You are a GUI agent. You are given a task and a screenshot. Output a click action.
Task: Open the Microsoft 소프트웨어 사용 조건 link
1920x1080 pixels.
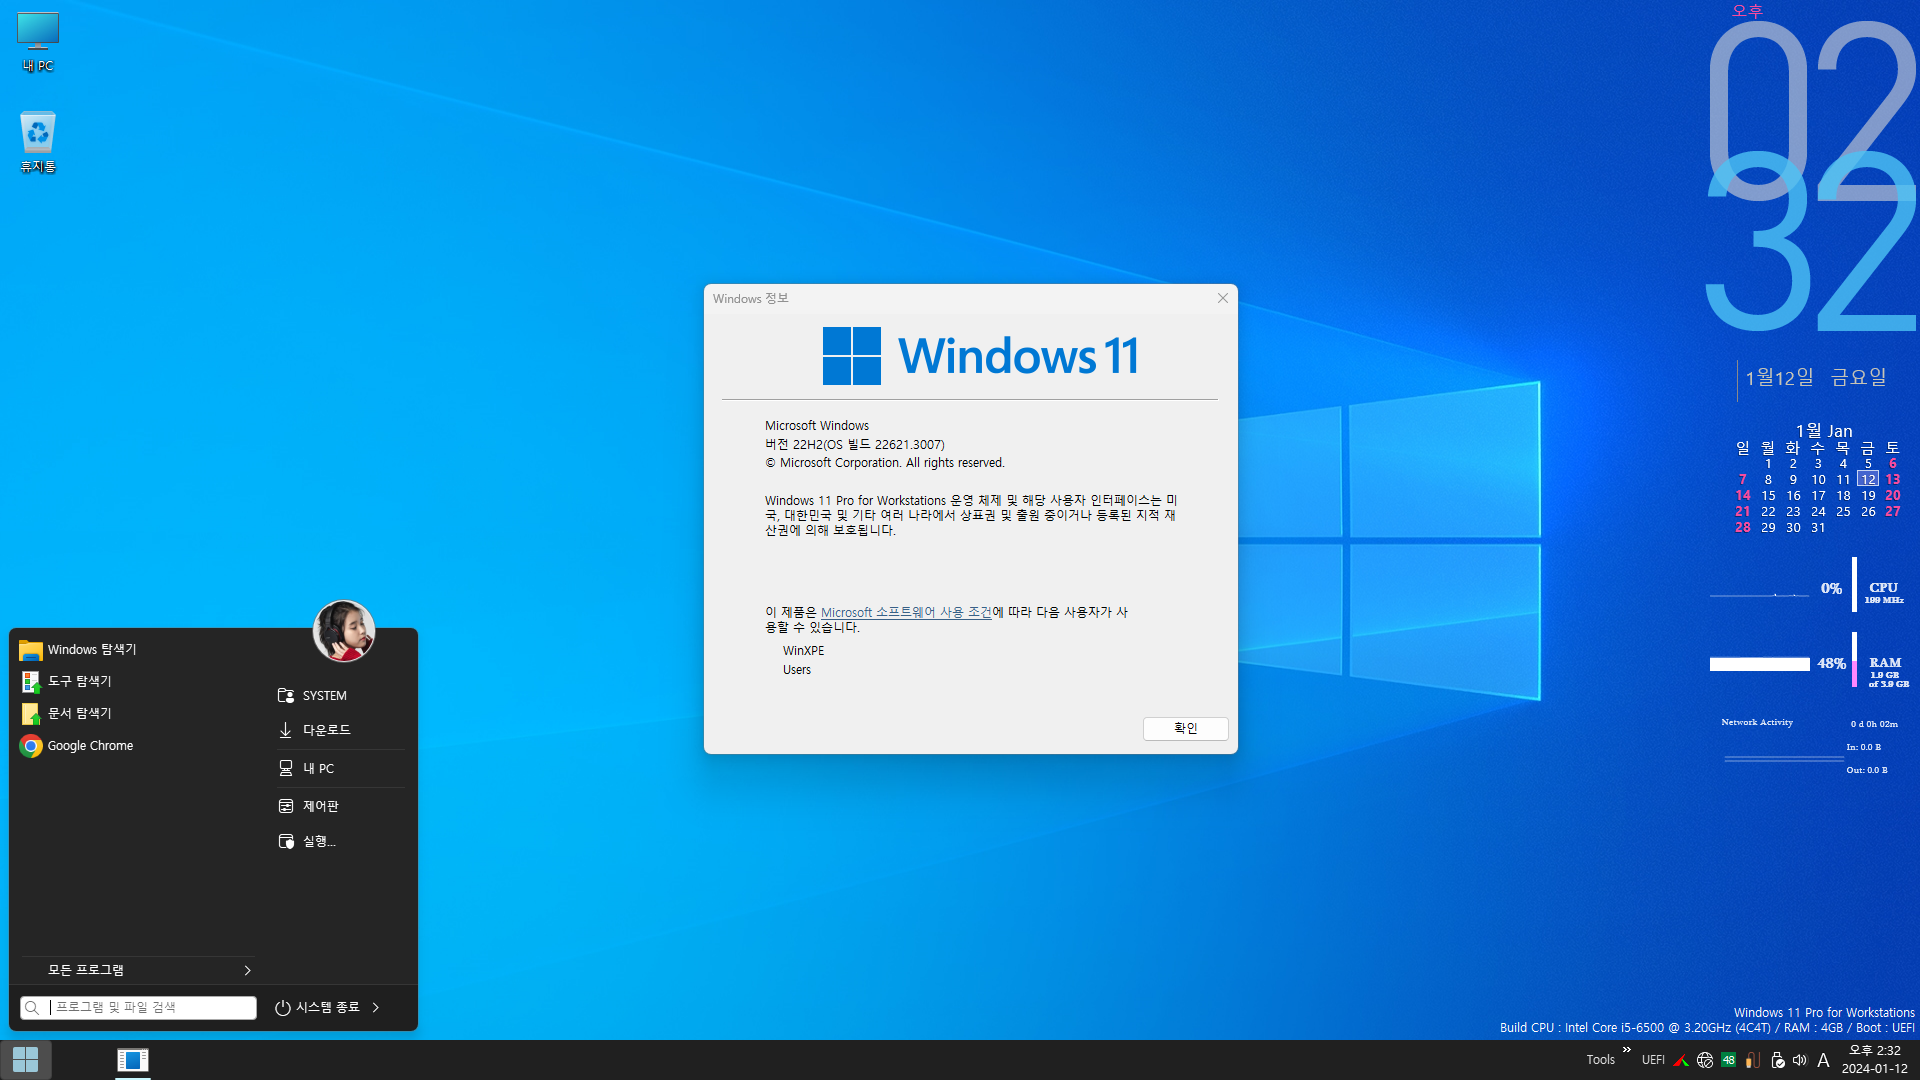point(906,612)
